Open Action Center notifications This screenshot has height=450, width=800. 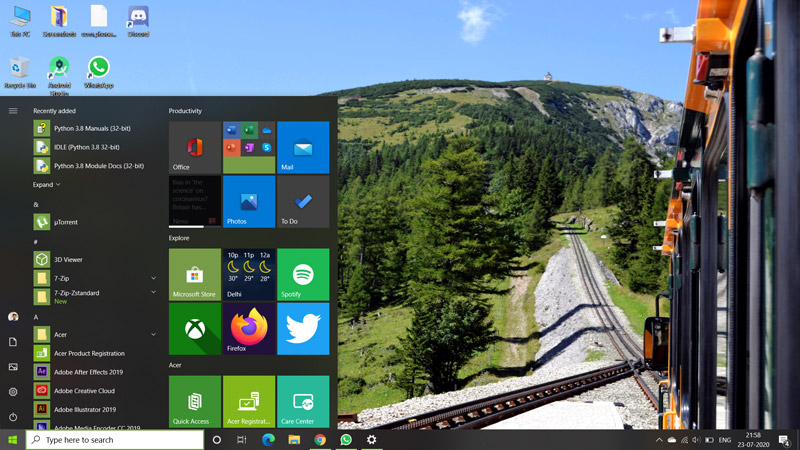pyautogui.click(x=785, y=440)
